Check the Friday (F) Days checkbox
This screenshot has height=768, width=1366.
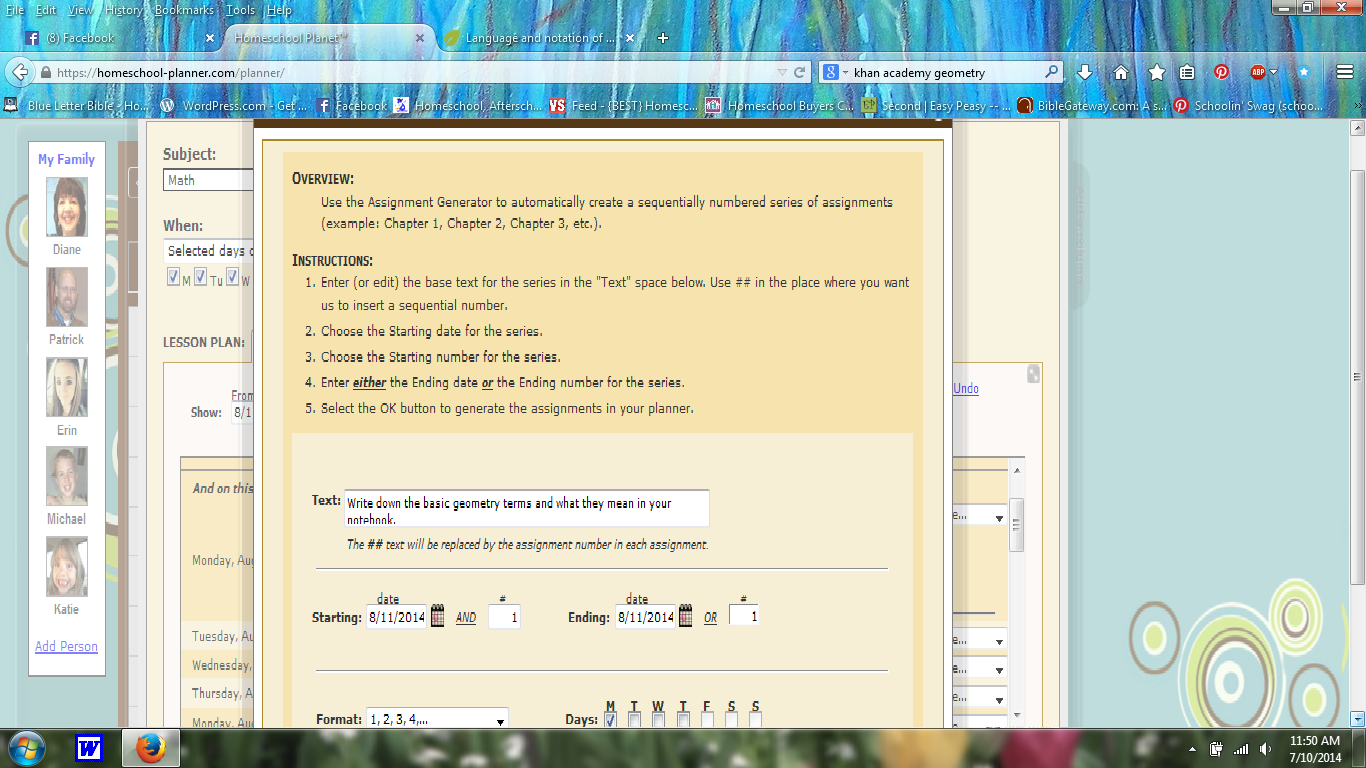[708, 720]
